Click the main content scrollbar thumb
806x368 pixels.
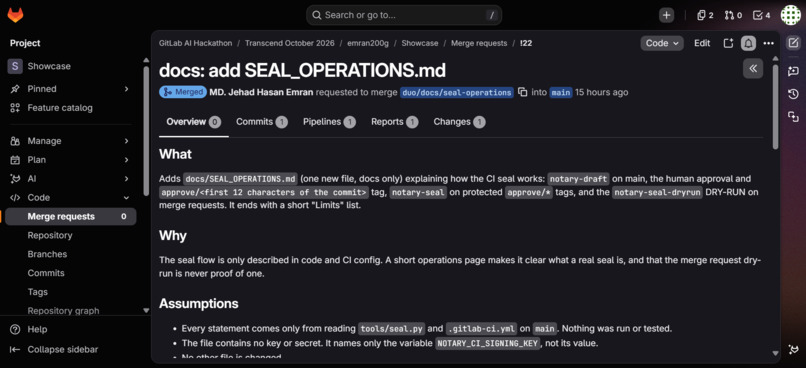tap(776, 107)
